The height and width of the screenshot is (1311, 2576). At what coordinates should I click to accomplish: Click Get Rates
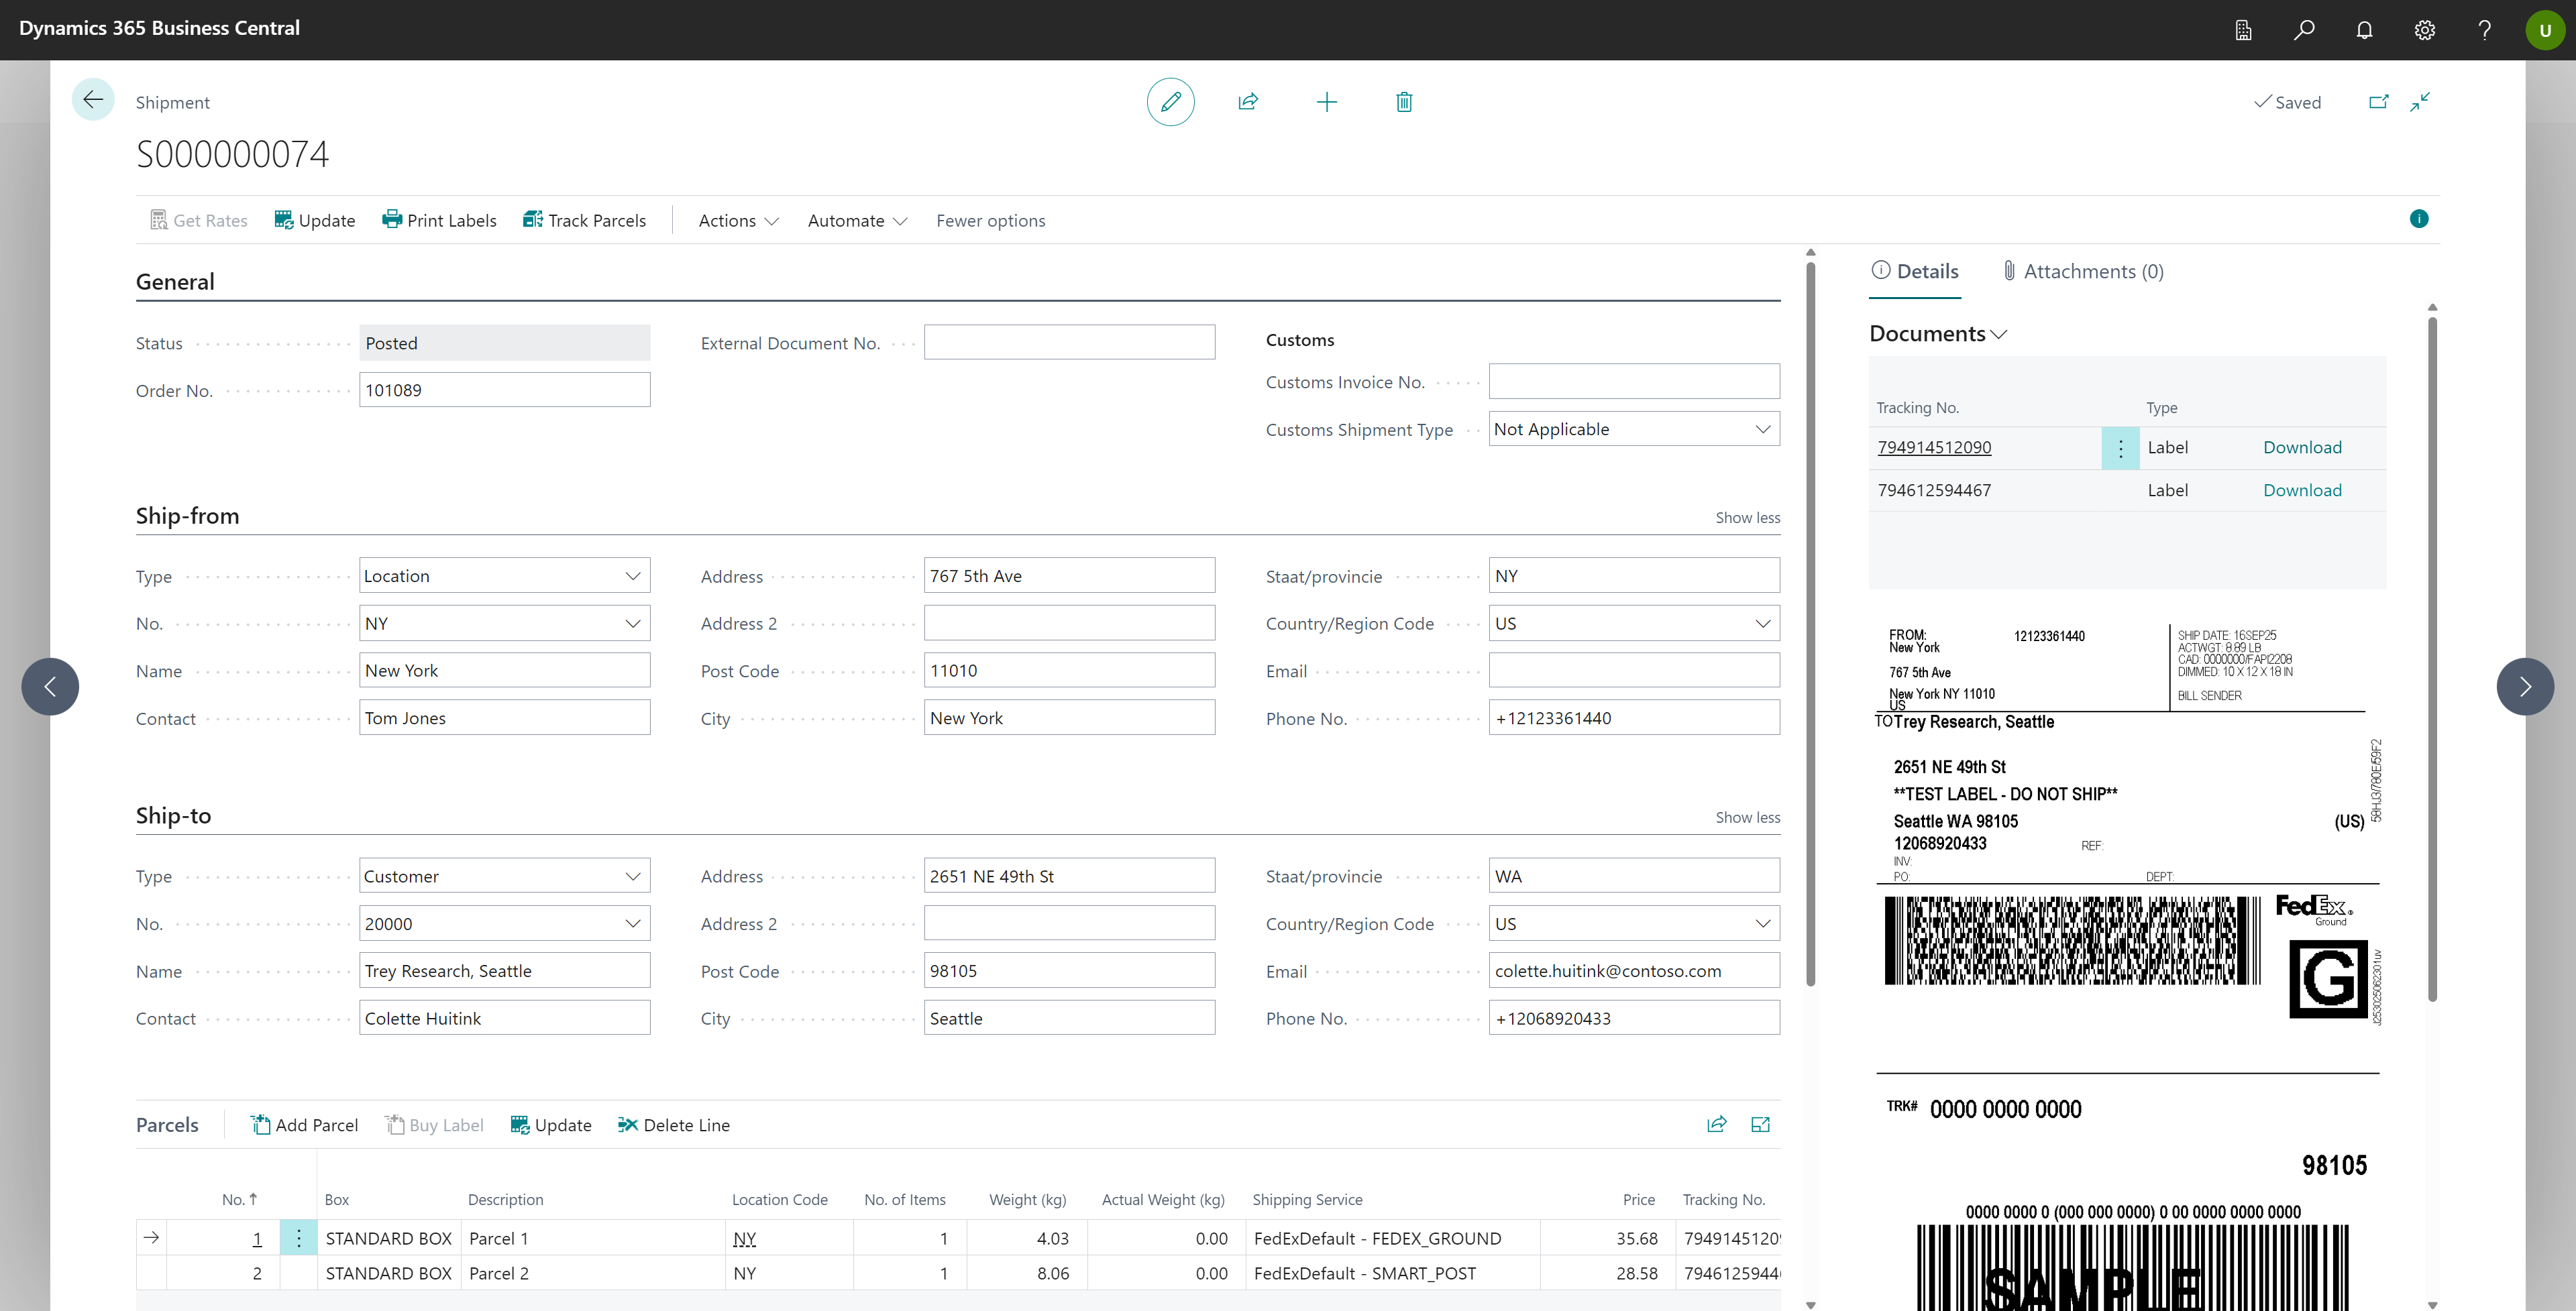pyautogui.click(x=199, y=220)
